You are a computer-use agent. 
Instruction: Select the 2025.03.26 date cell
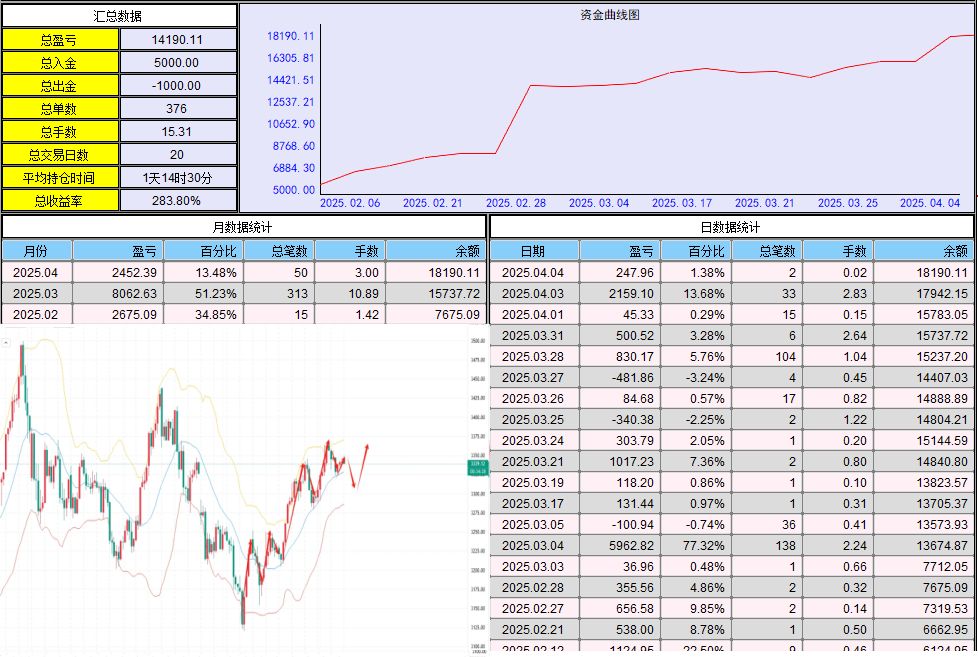pyautogui.click(x=535, y=399)
